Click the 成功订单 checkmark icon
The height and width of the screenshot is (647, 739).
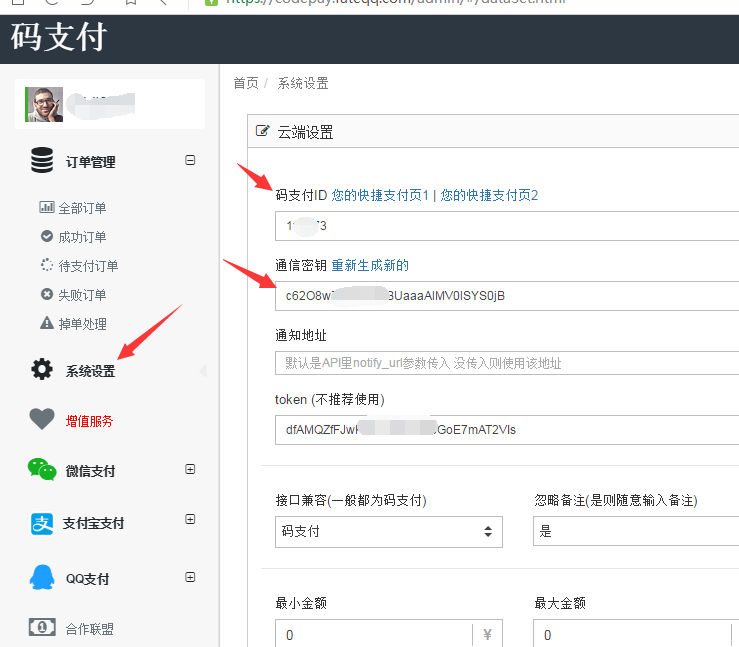(47, 236)
